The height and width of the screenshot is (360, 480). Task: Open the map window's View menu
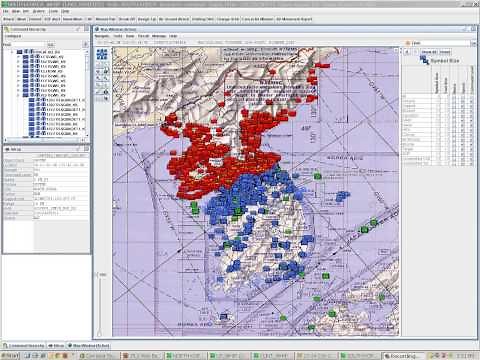click(x=130, y=36)
